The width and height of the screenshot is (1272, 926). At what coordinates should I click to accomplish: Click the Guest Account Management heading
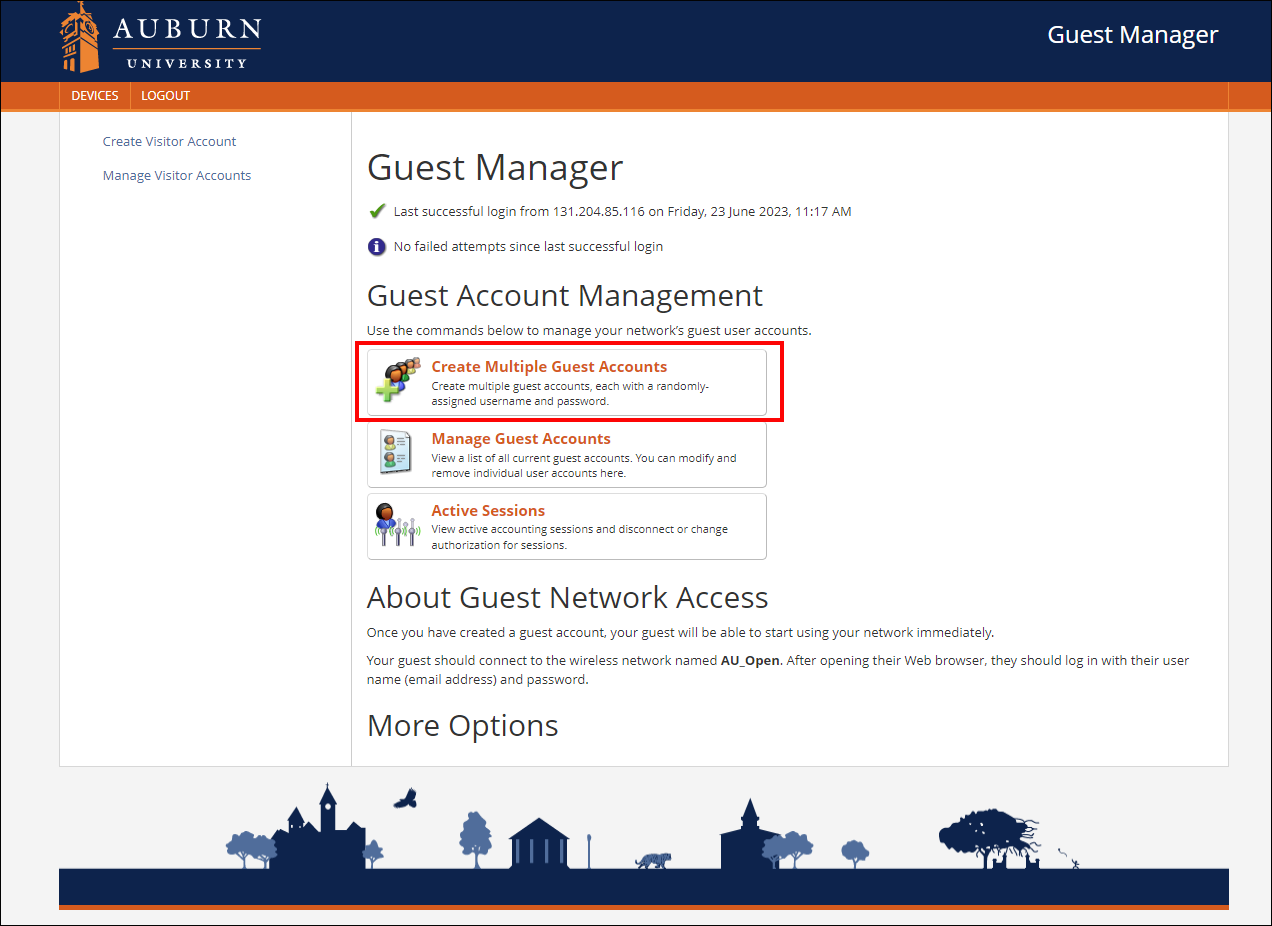(565, 296)
